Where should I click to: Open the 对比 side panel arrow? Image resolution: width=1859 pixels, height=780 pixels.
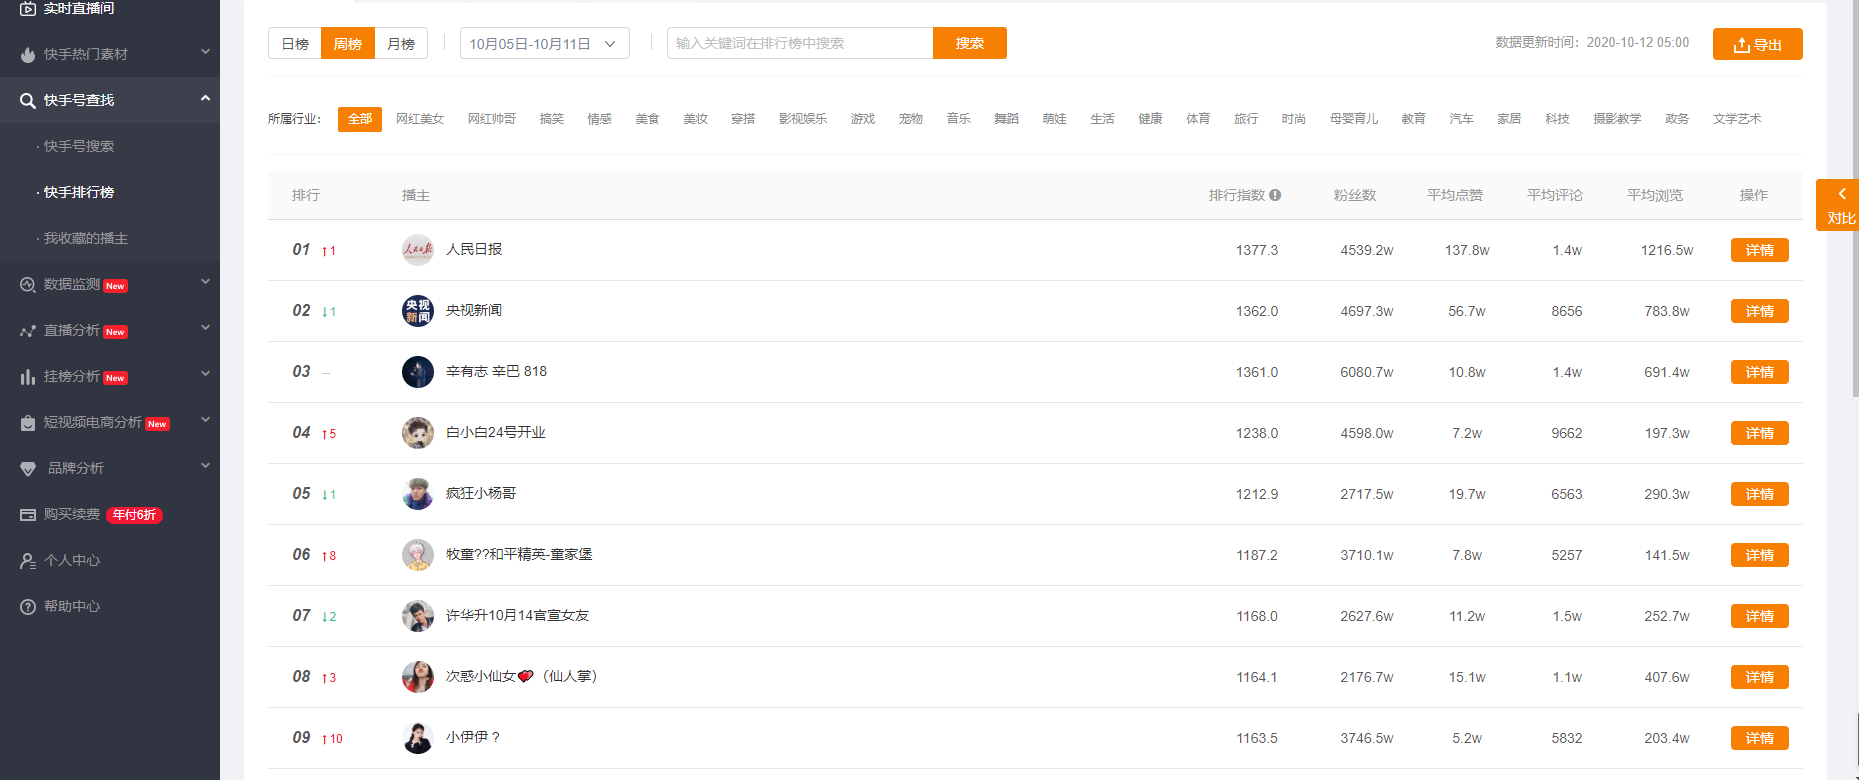coord(1841,194)
